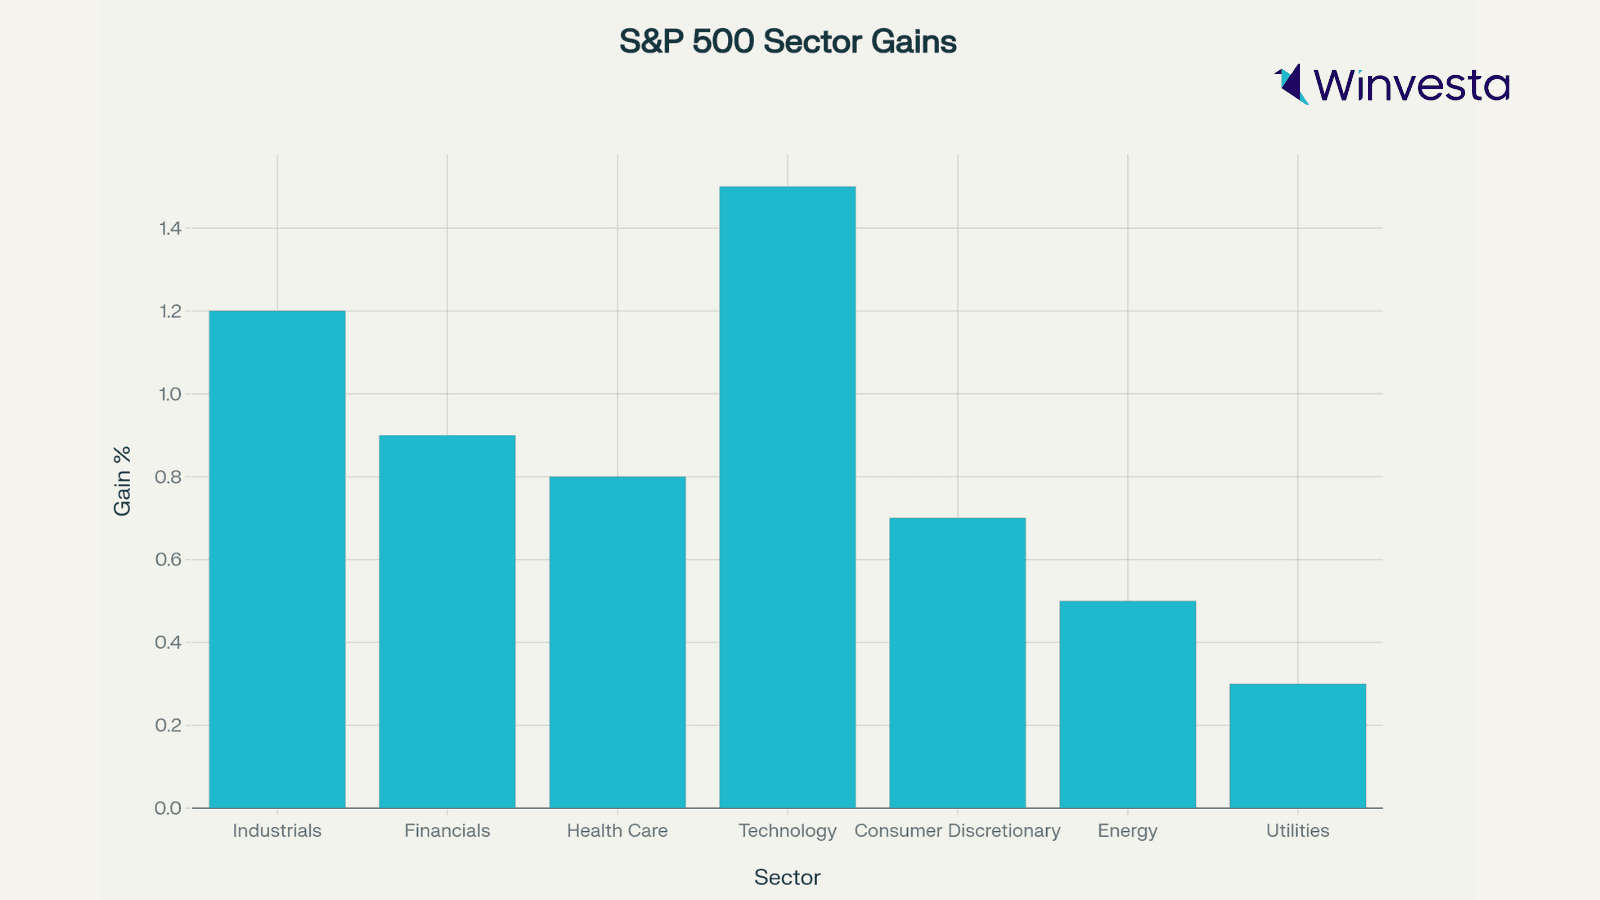
Task: Select the Utilities bar
Action: [x=1297, y=746]
